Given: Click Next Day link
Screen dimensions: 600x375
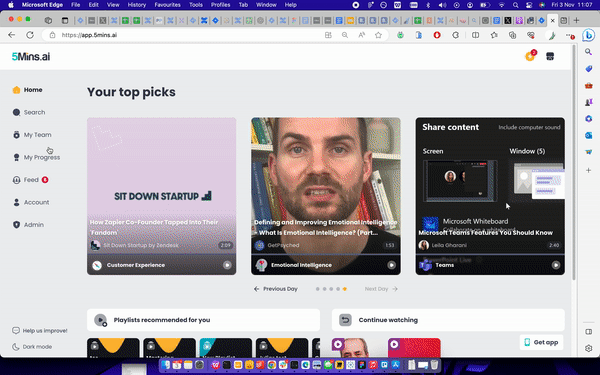Looking at the screenshot, I should [x=381, y=289].
